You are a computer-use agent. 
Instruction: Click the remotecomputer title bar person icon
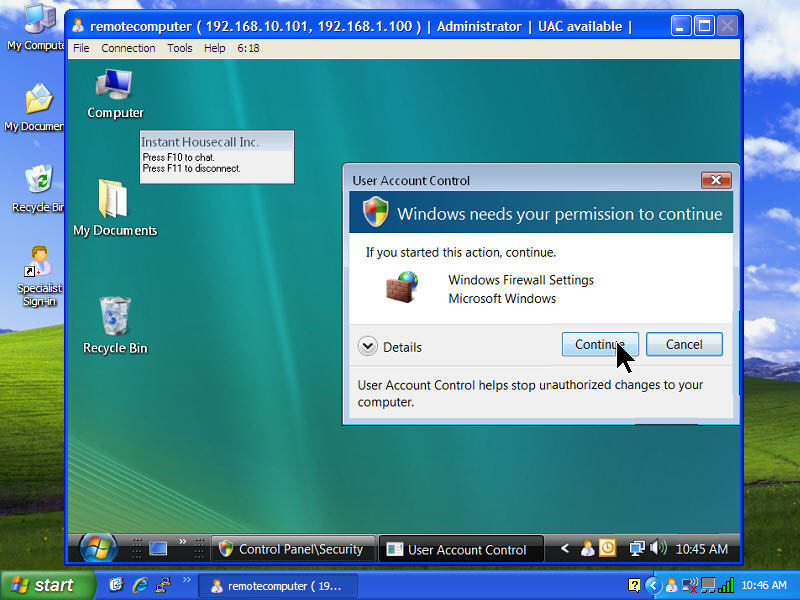click(78, 25)
